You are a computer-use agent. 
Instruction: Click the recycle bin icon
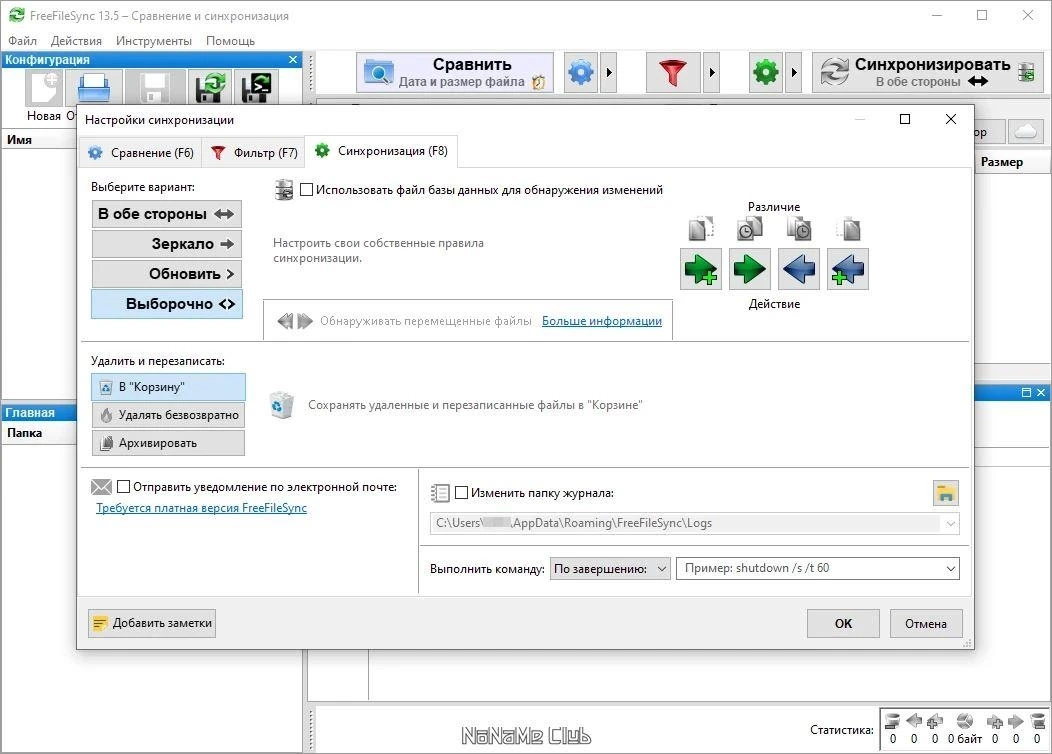(x=282, y=405)
